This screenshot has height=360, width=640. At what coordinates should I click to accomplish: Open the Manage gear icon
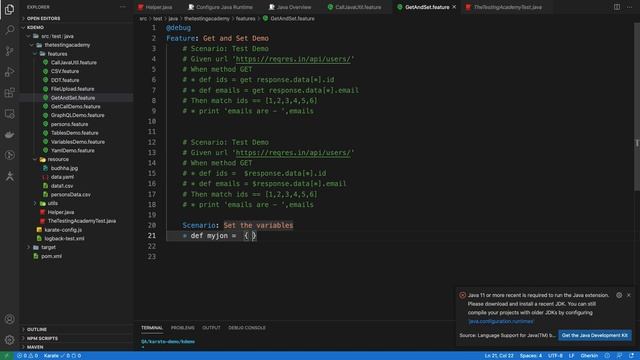tap(9, 340)
